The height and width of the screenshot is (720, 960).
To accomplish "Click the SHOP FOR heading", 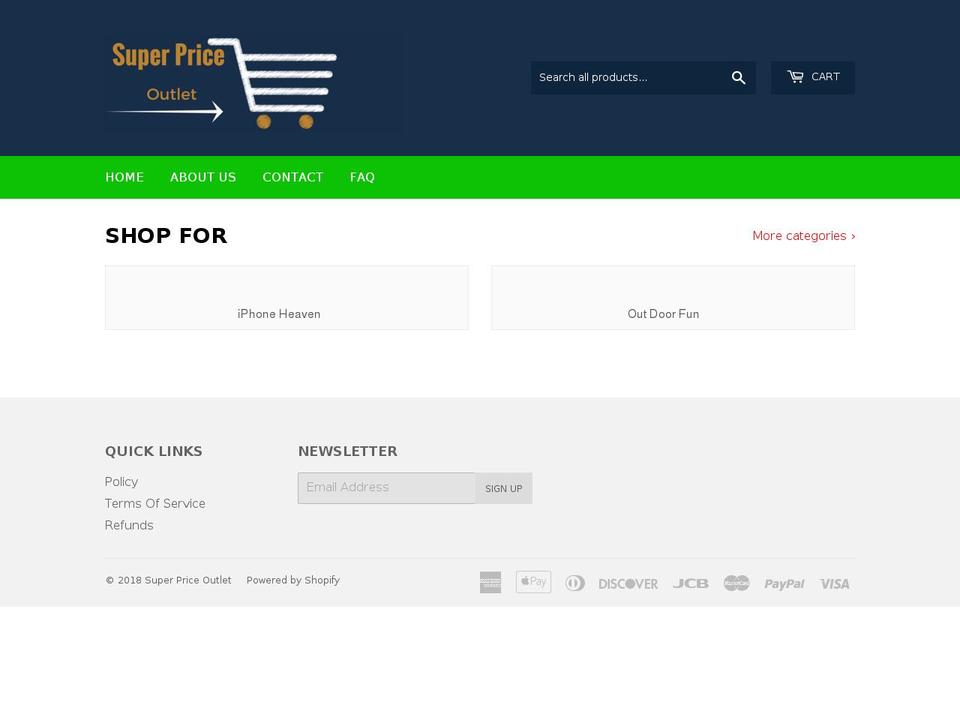I will (x=166, y=236).
